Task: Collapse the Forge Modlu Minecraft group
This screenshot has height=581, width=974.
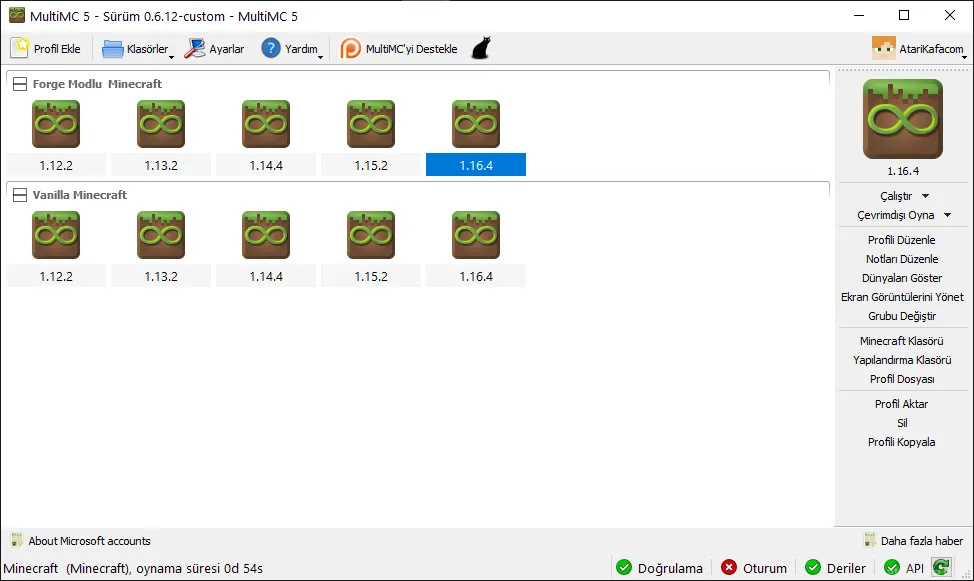Action: coord(20,84)
